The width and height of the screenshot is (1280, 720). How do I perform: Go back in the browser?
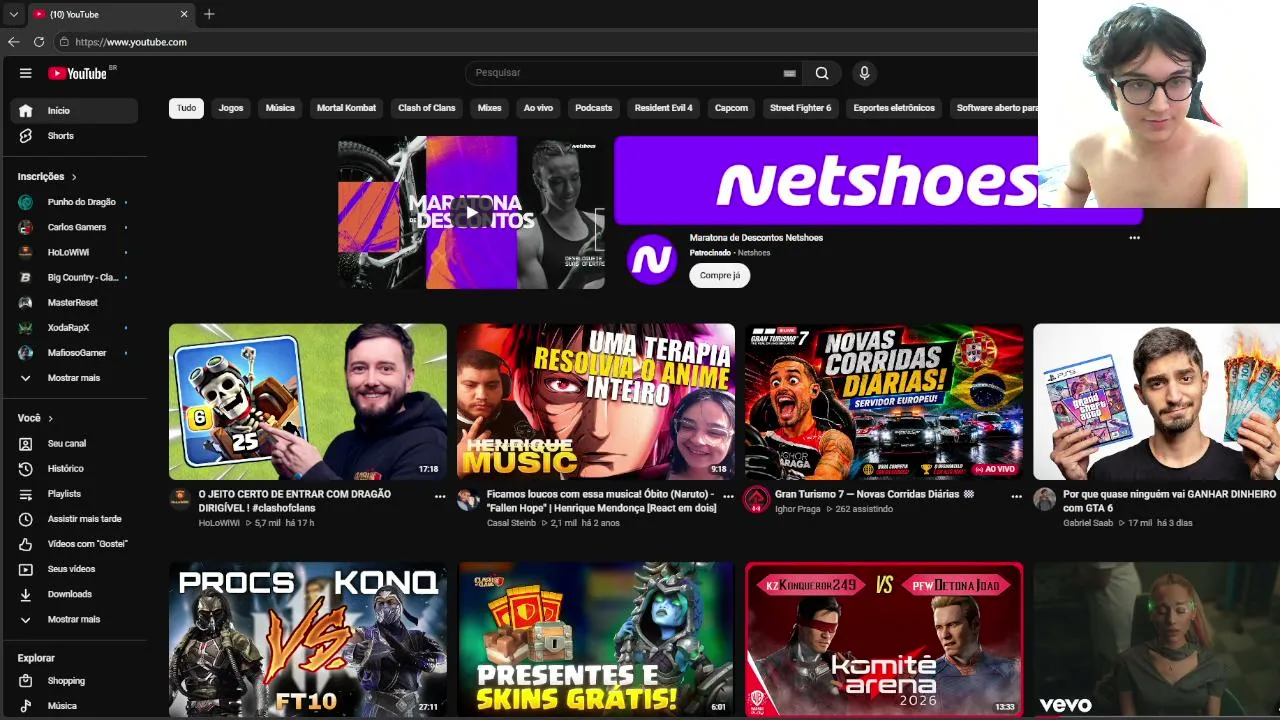[13, 42]
